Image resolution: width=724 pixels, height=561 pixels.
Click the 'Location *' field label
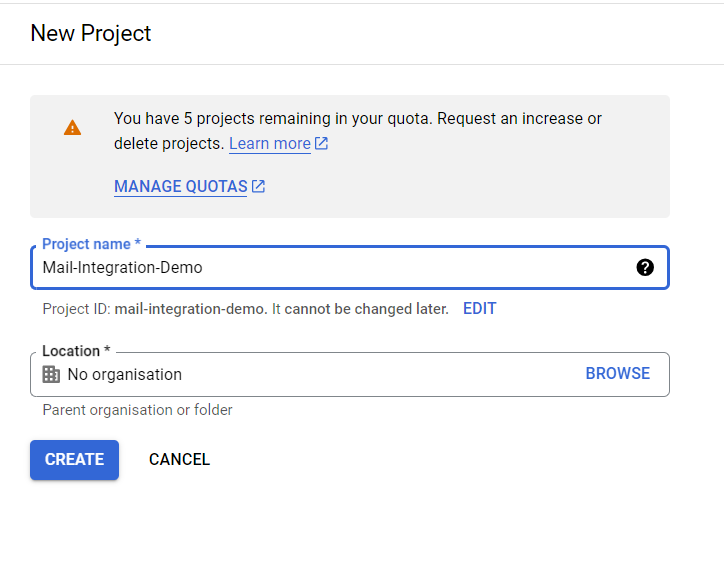[x=76, y=351]
